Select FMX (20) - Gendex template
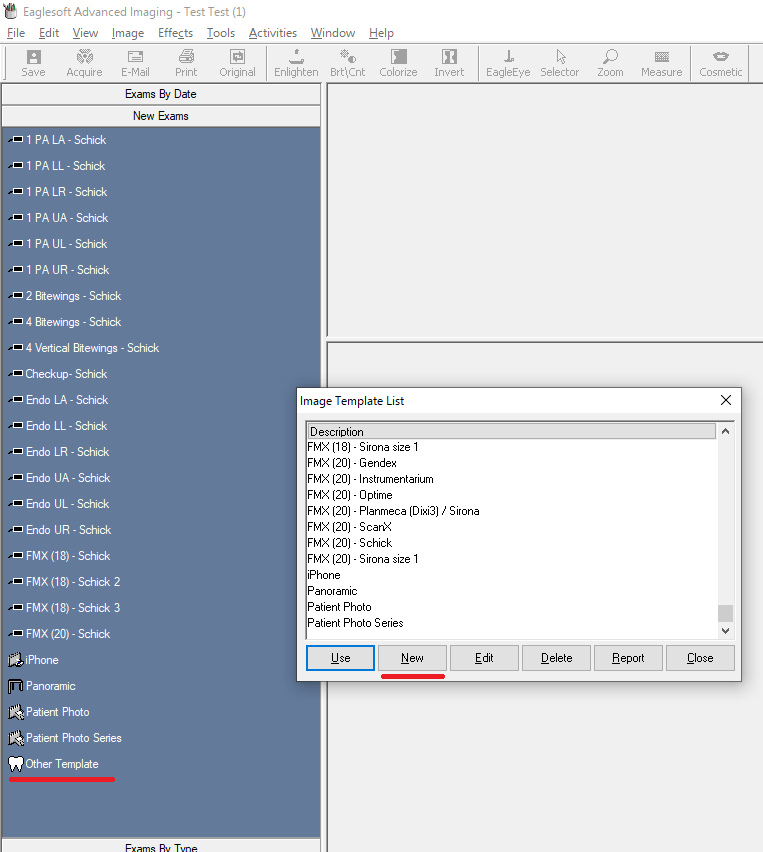763x852 pixels. click(x=352, y=463)
